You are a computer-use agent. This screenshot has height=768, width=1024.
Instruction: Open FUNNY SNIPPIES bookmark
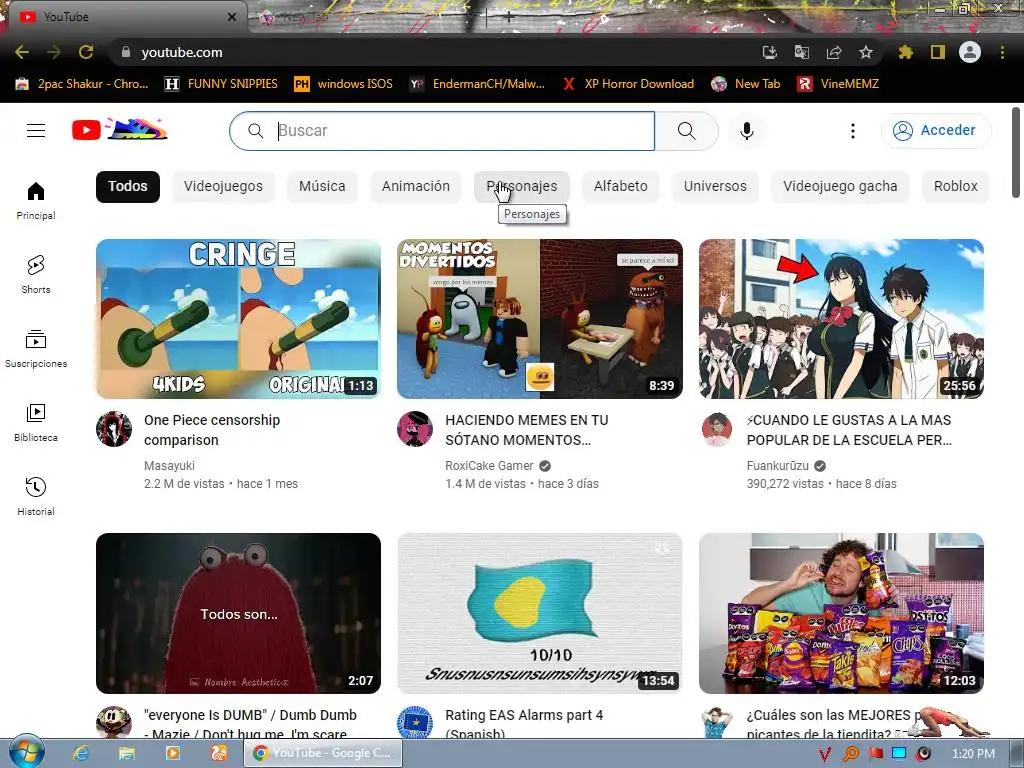pyautogui.click(x=221, y=84)
